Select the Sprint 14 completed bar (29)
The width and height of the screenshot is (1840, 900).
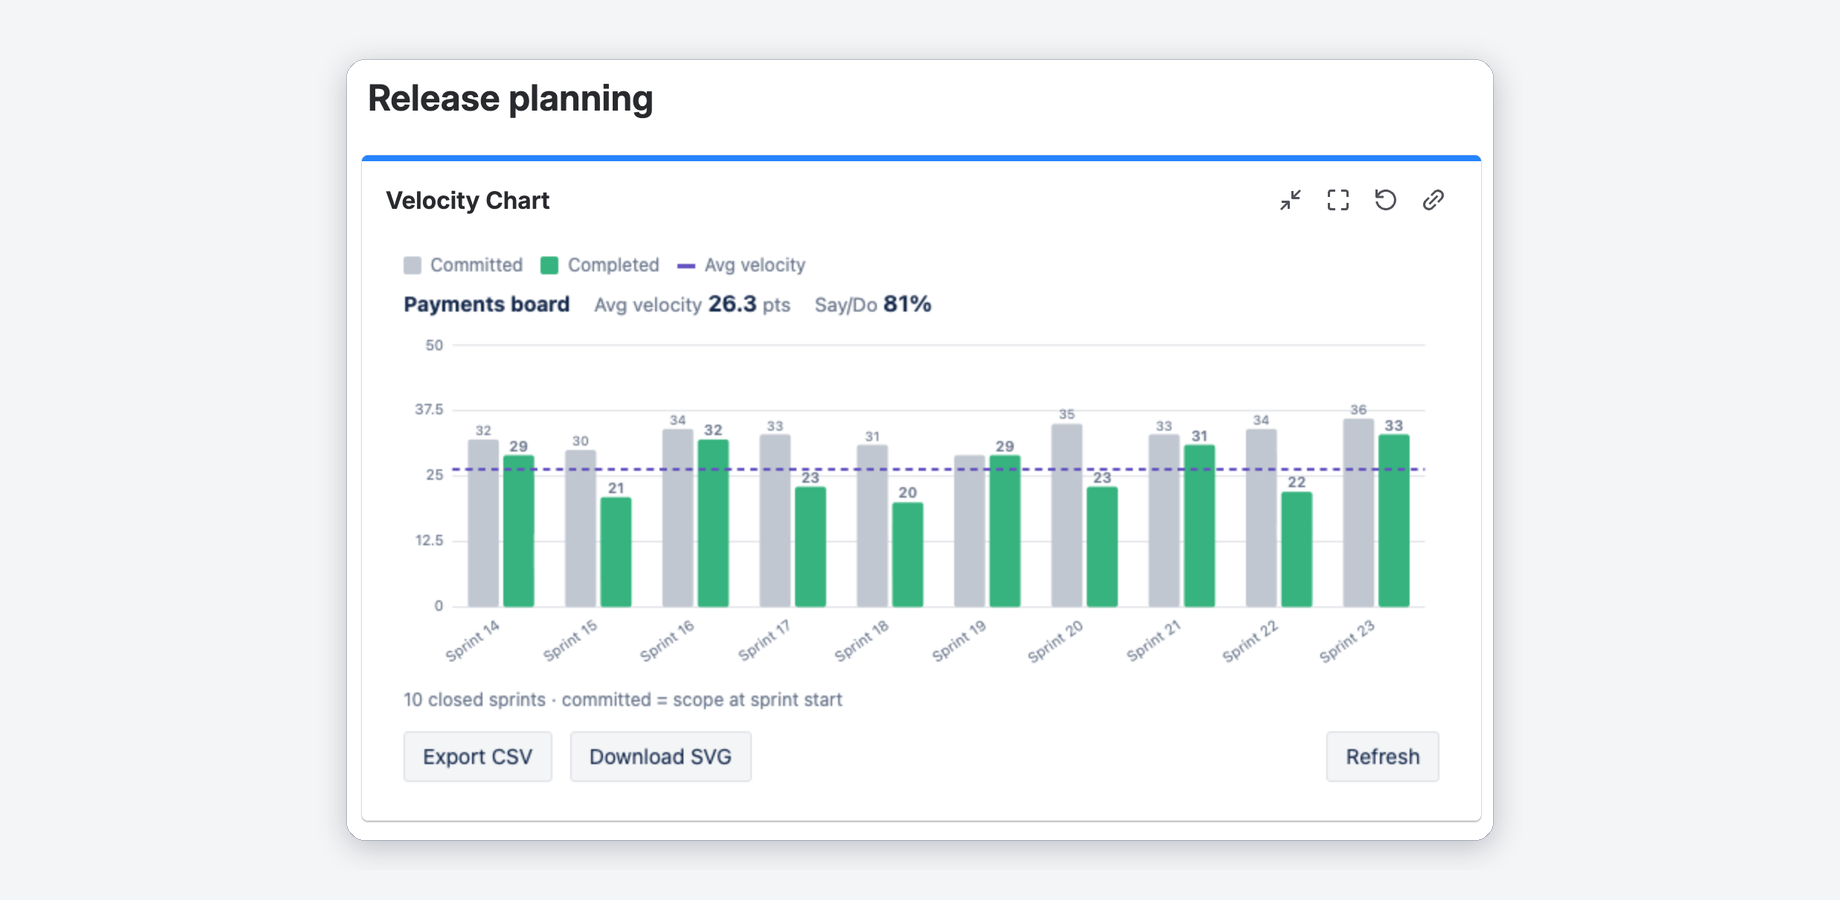518,531
